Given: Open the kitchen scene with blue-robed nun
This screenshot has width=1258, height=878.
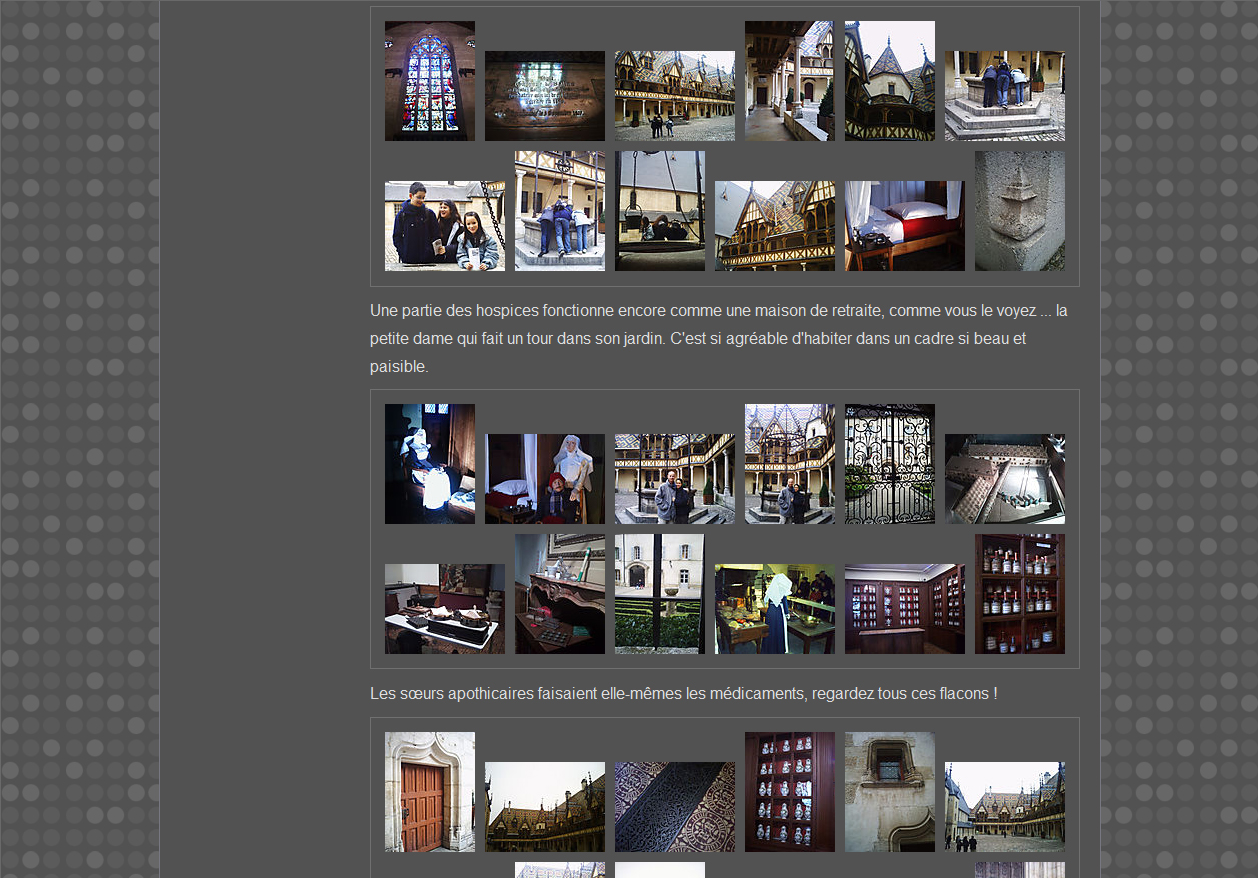Looking at the screenshot, I should (x=774, y=609).
